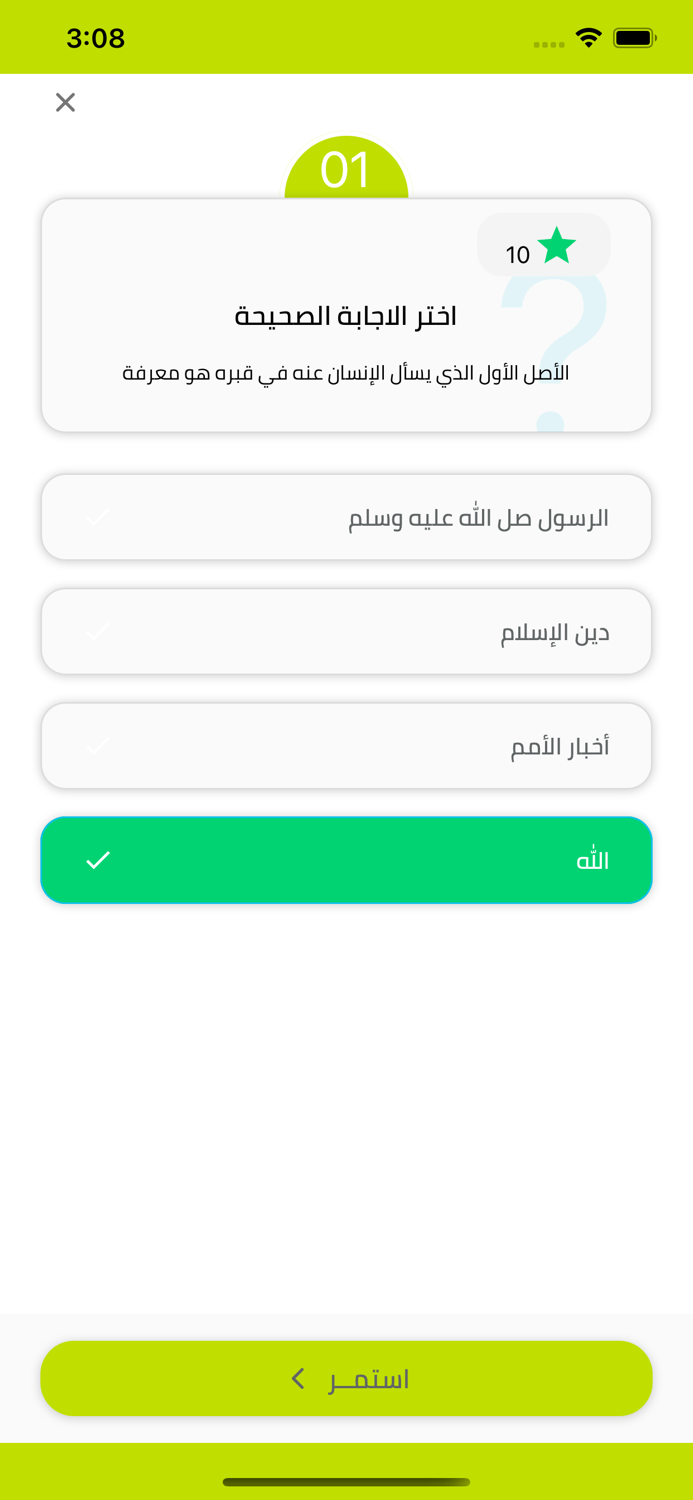Tap the points pill containing the star
This screenshot has width=693, height=1500.
click(545, 243)
